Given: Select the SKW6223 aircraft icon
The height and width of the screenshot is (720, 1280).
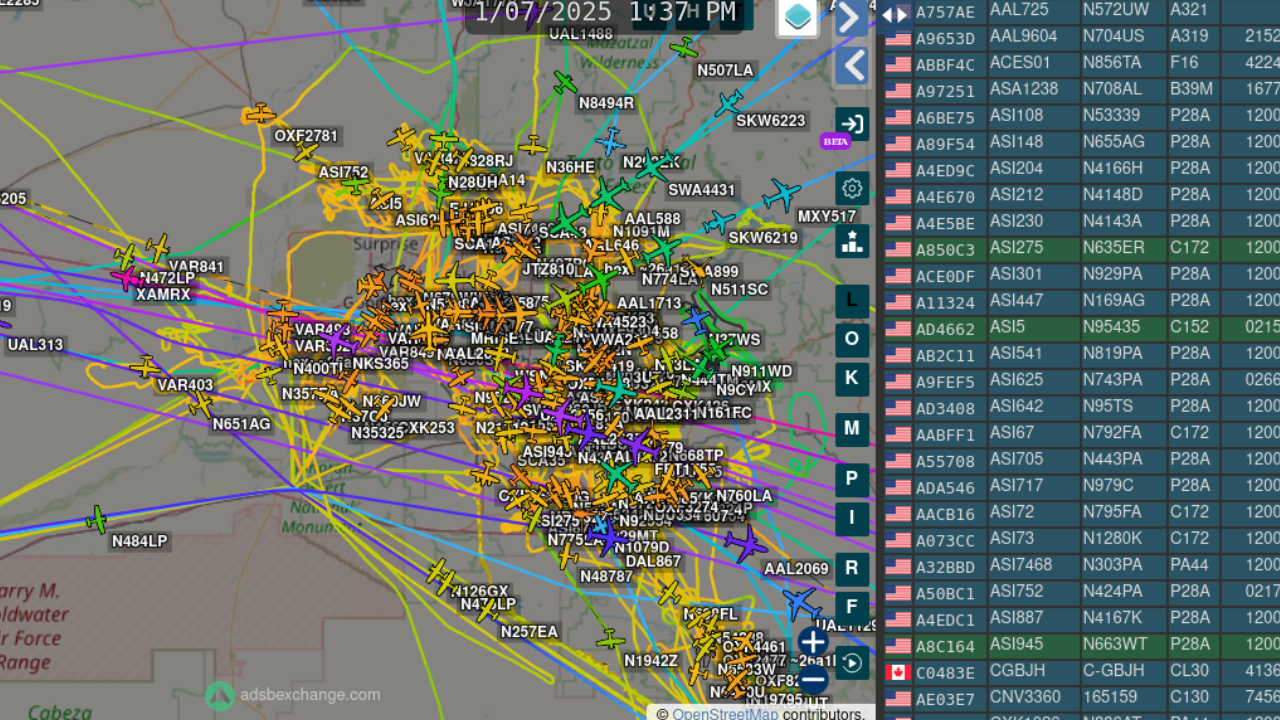Looking at the screenshot, I should (729, 102).
